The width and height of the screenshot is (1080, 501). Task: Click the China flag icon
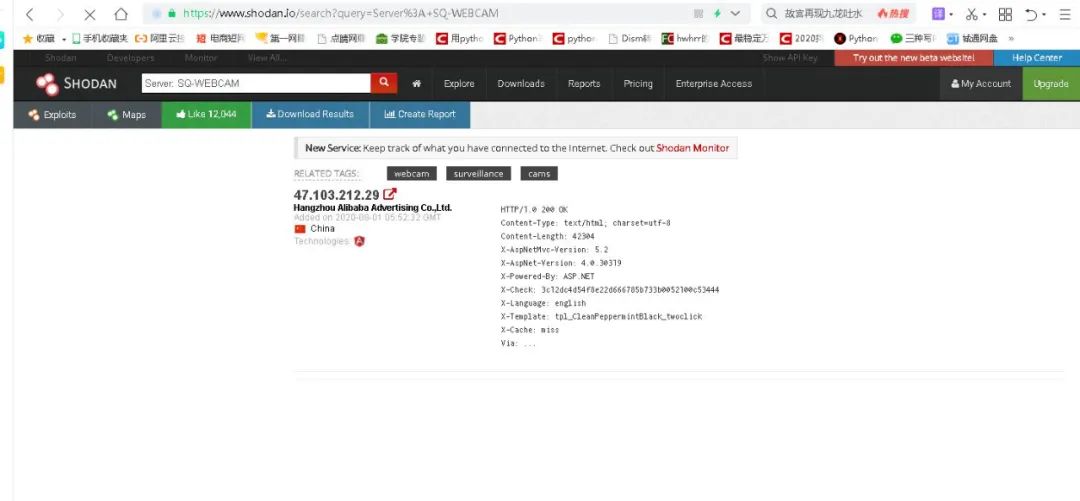(300, 229)
